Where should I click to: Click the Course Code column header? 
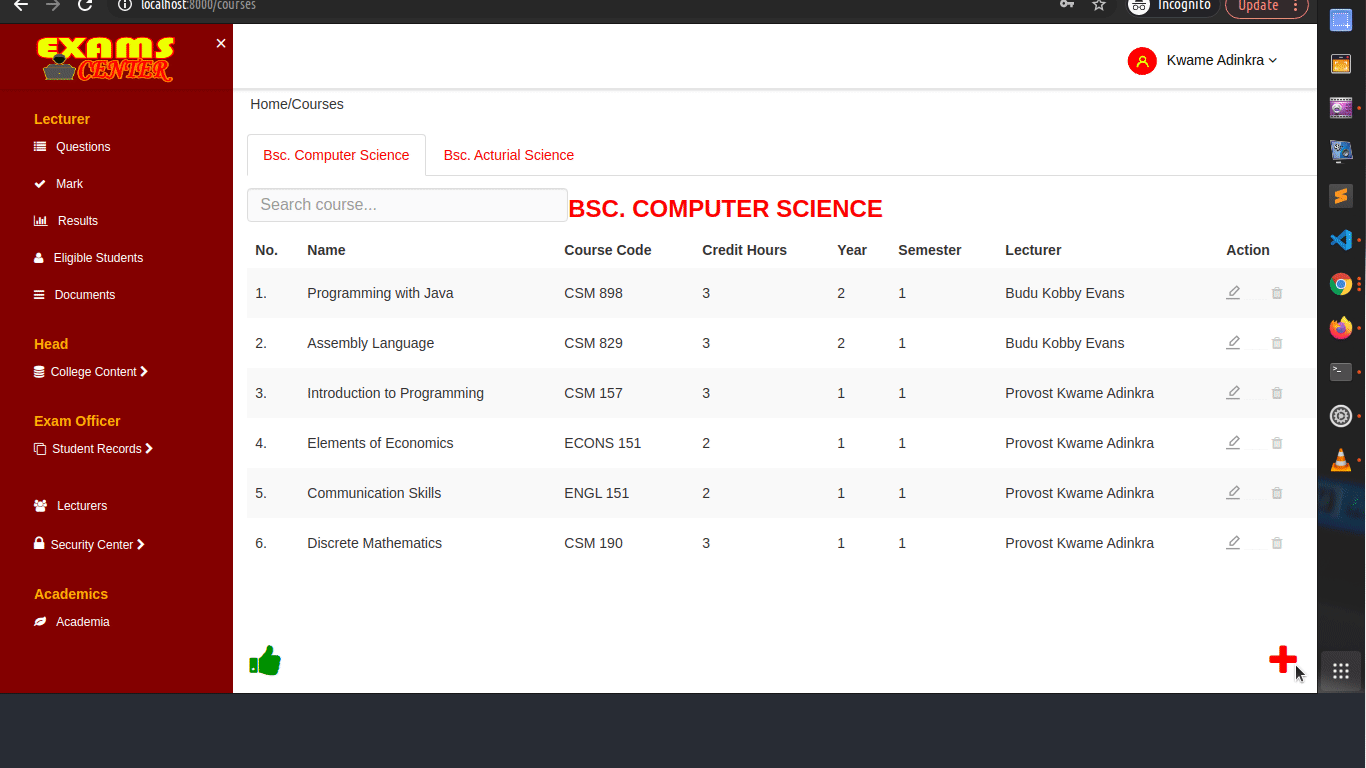pyautogui.click(x=607, y=250)
